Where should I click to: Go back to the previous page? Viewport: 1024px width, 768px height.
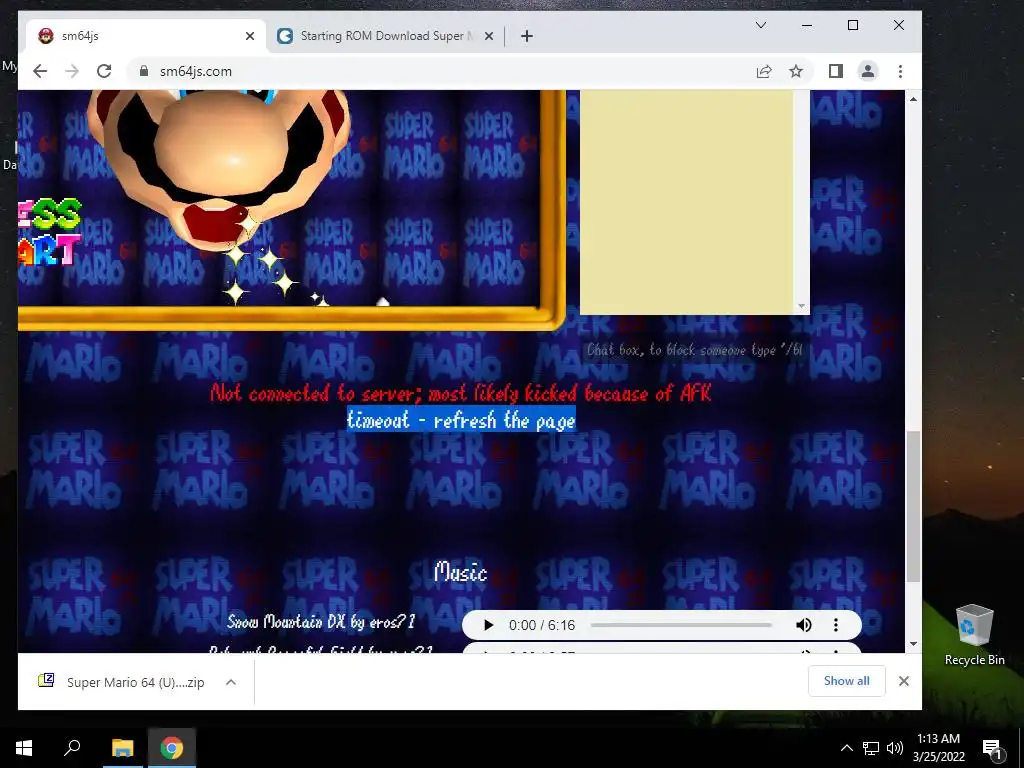[40, 71]
